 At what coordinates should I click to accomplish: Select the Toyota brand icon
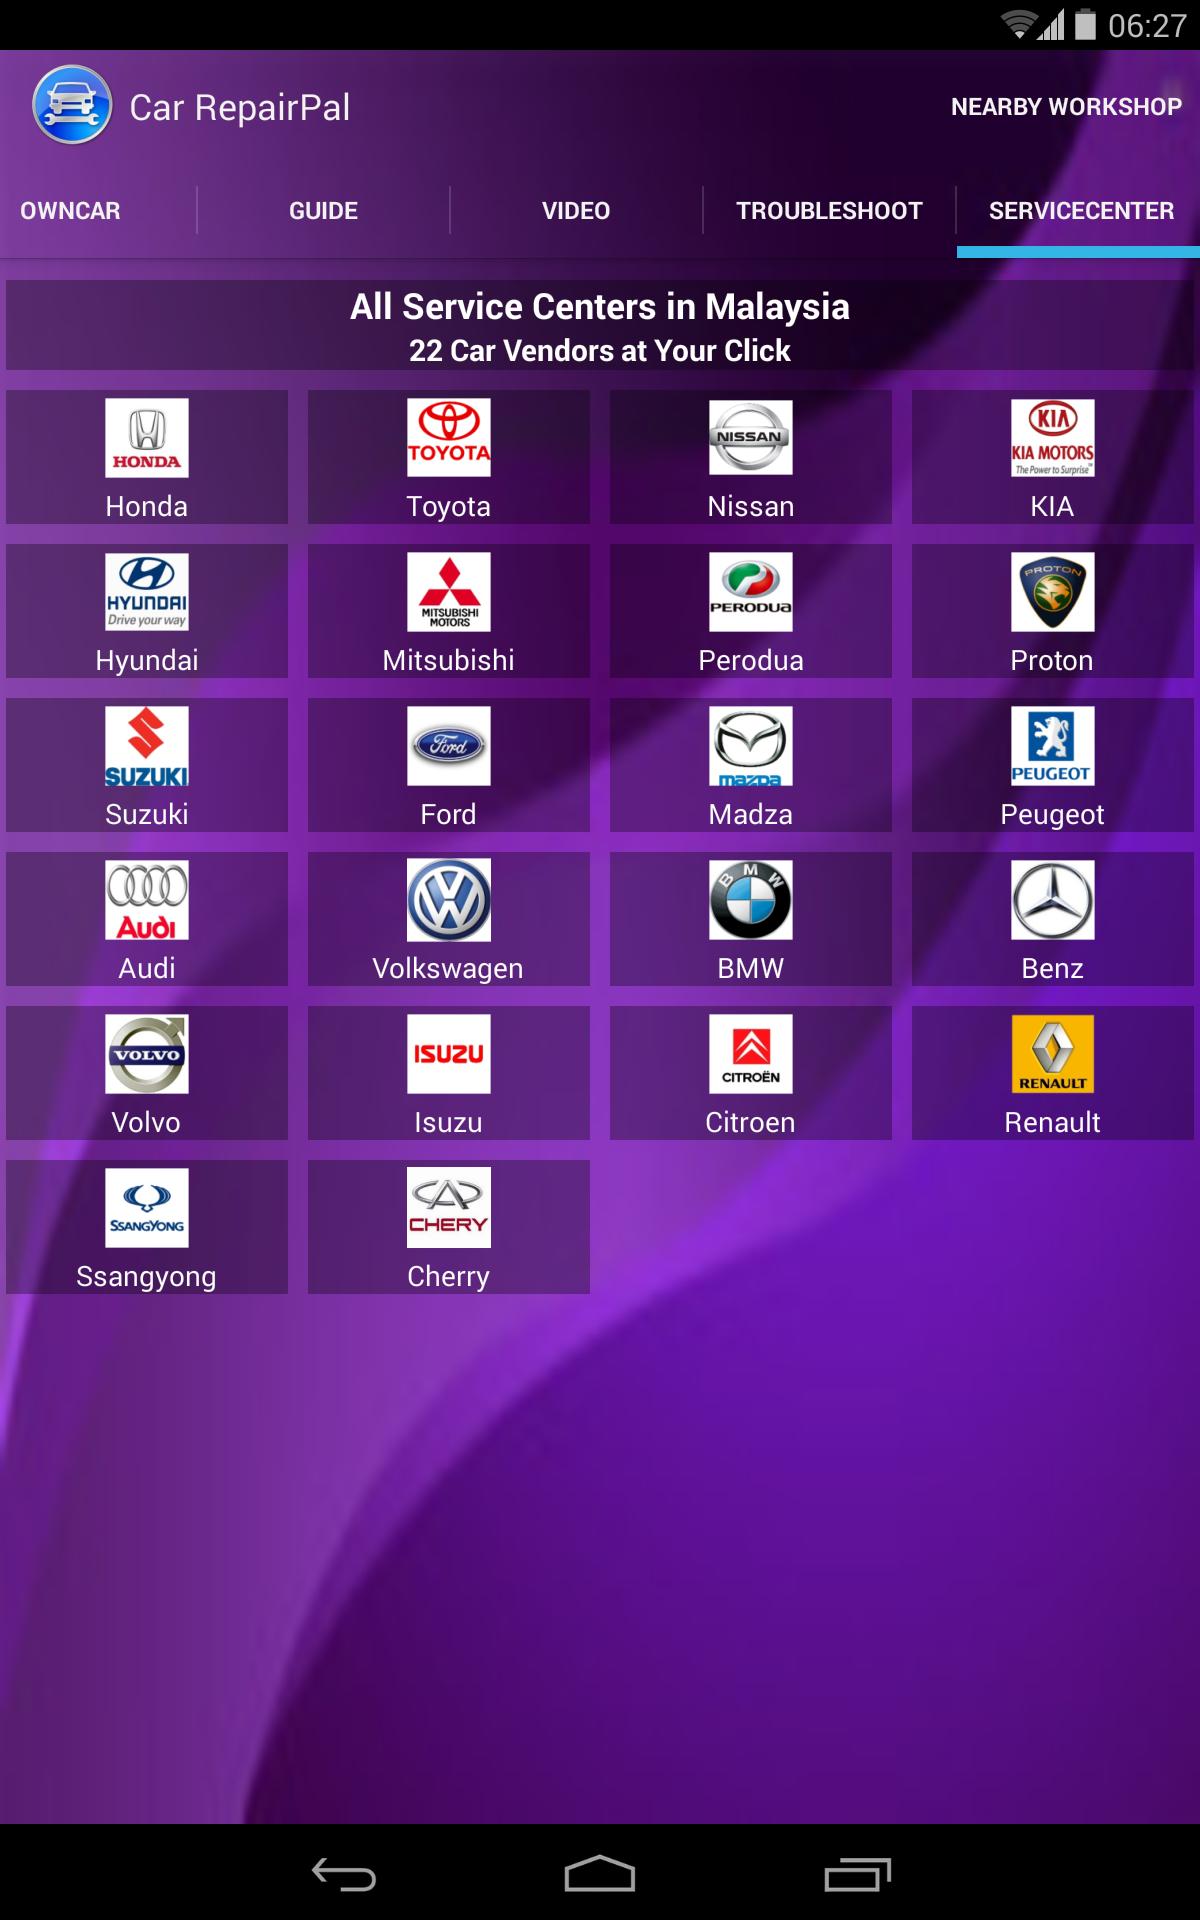click(x=448, y=438)
